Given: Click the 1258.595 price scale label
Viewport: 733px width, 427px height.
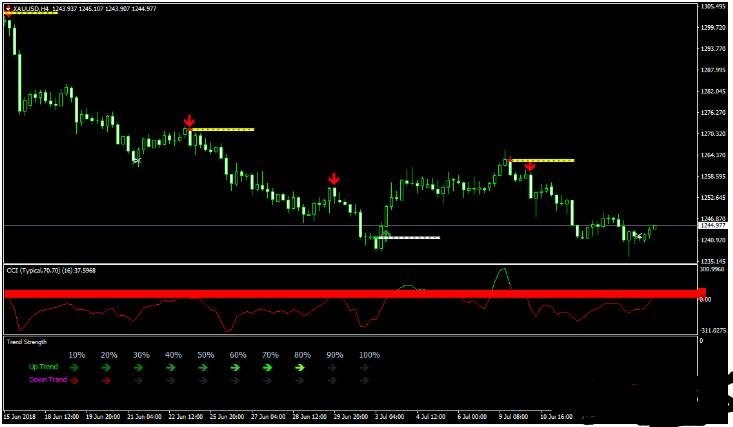Looking at the screenshot, I should click(x=712, y=177).
